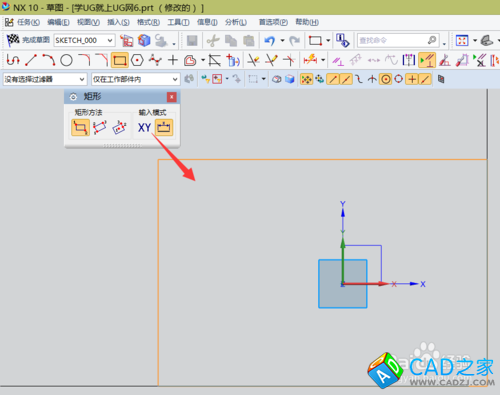Click the Cut scissors icon
The height and width of the screenshot is (395, 500).
click(212, 41)
